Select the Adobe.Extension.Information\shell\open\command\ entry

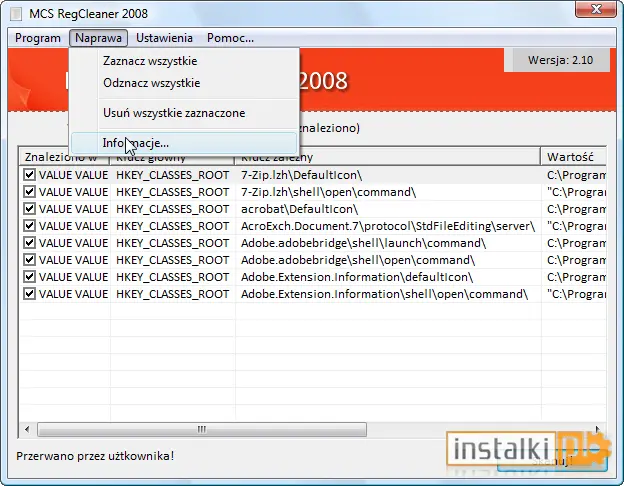click(x=384, y=294)
